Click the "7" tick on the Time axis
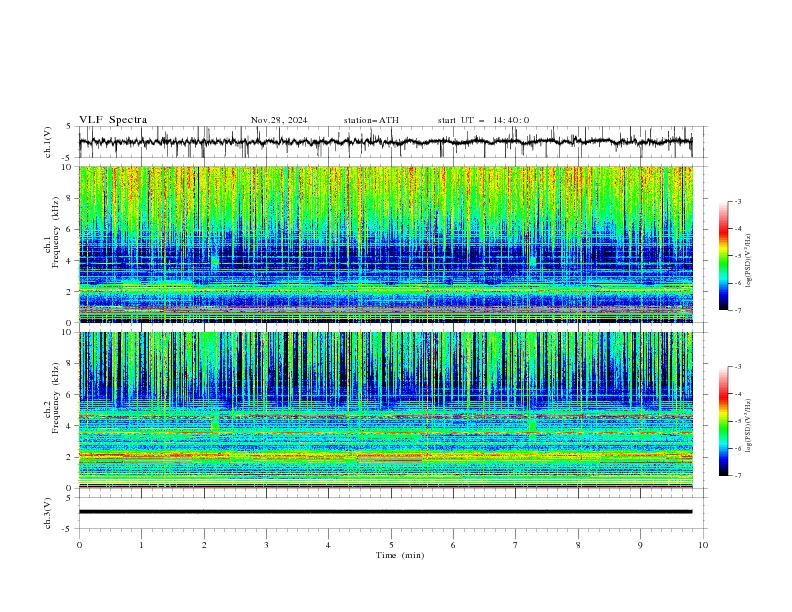Image resolution: width=792 pixels, height=612 pixels. (516, 545)
